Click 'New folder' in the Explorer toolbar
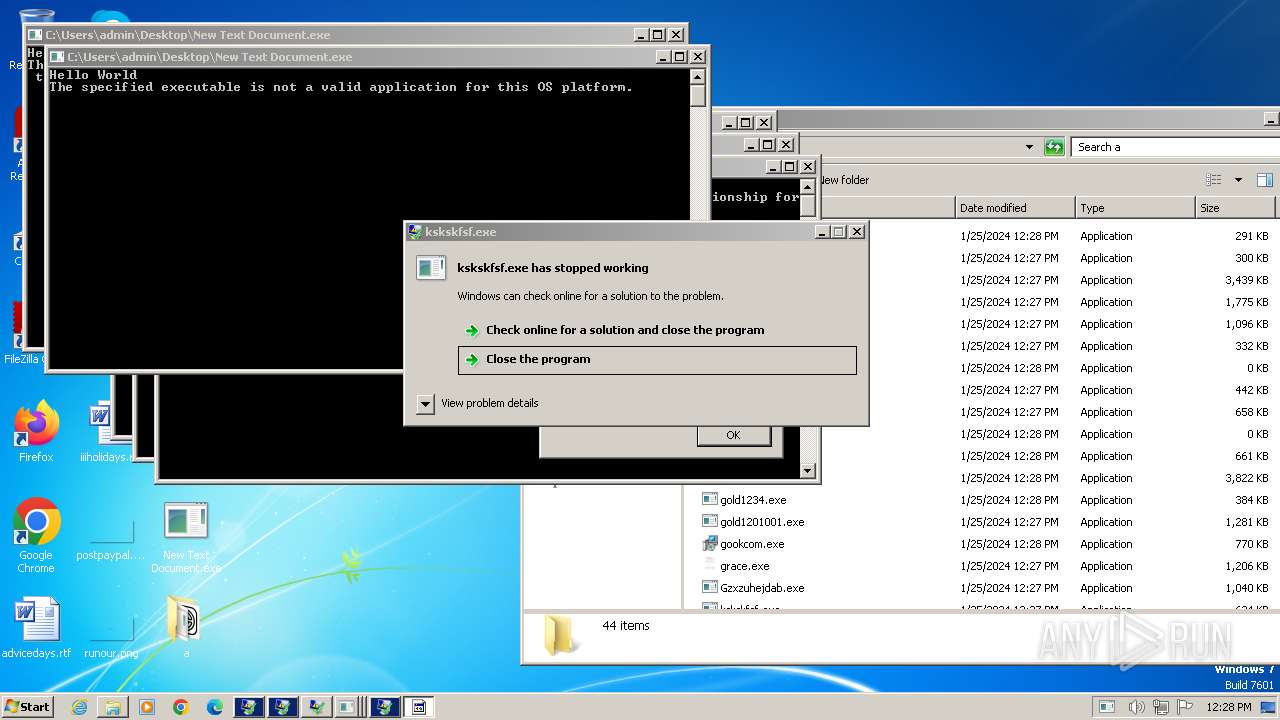The width and height of the screenshot is (1280, 720). pyautogui.click(x=844, y=180)
